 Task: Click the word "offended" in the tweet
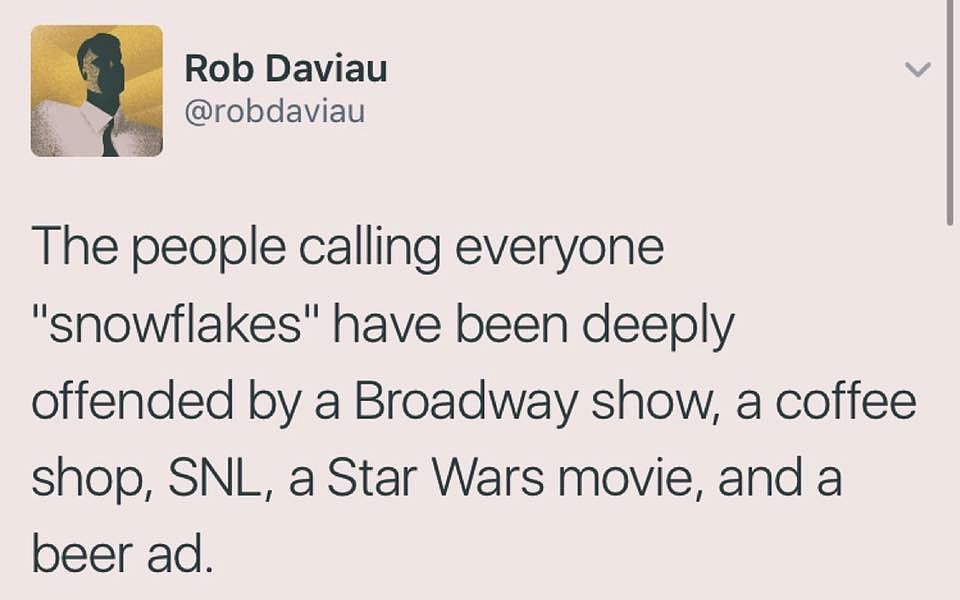[132, 401]
